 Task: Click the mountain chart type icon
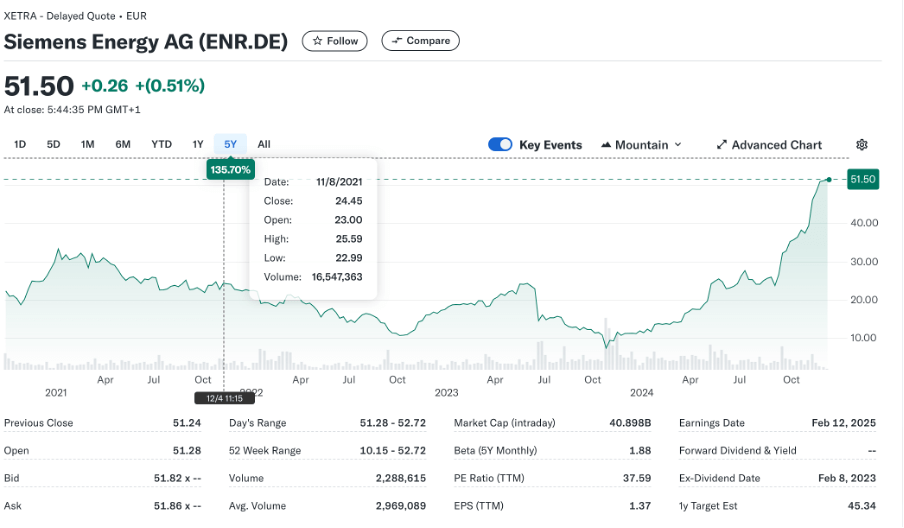(x=606, y=145)
